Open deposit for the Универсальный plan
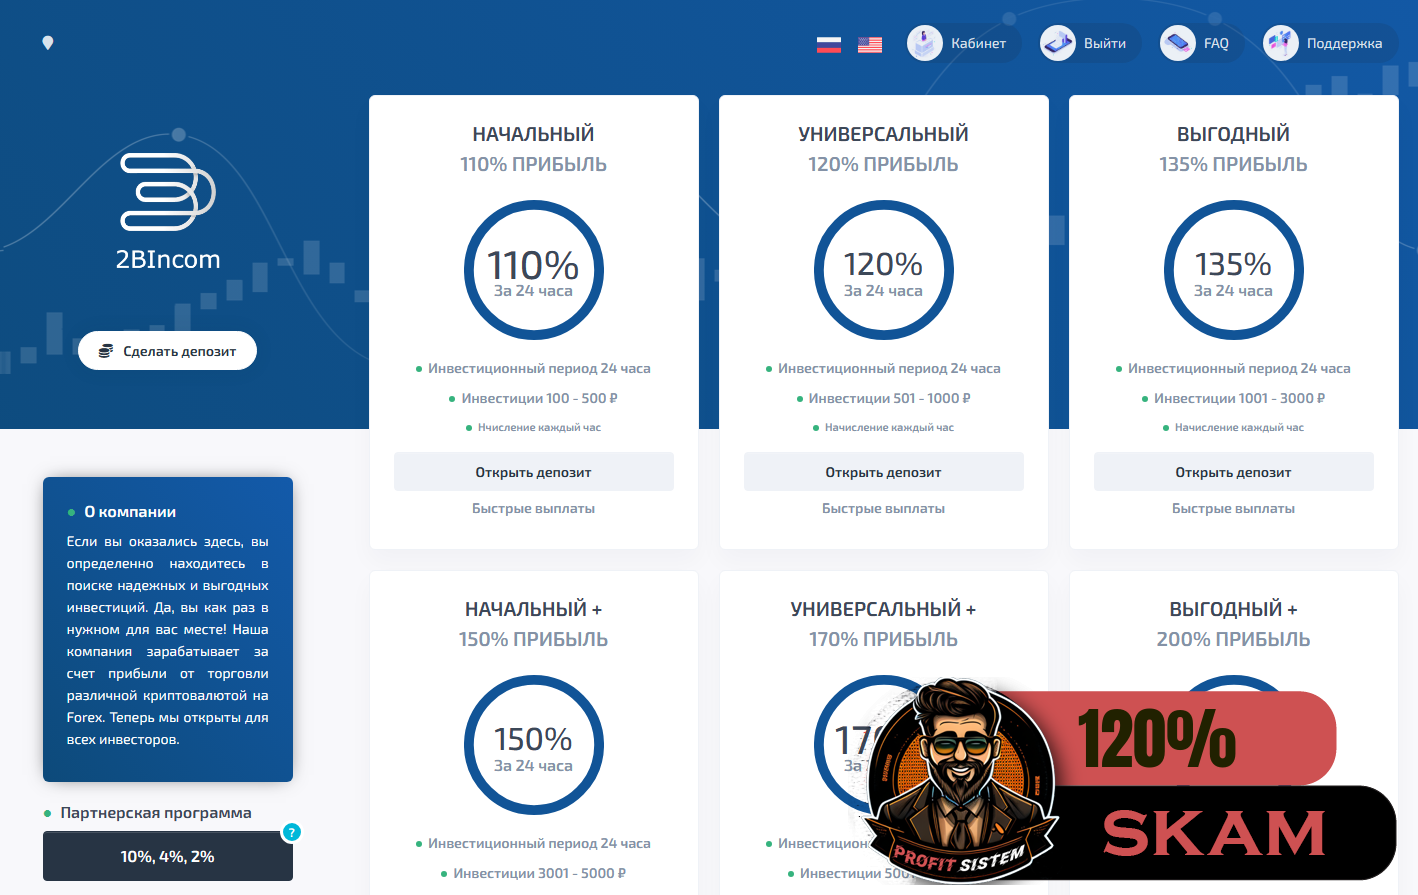The image size is (1418, 895). [x=883, y=472]
